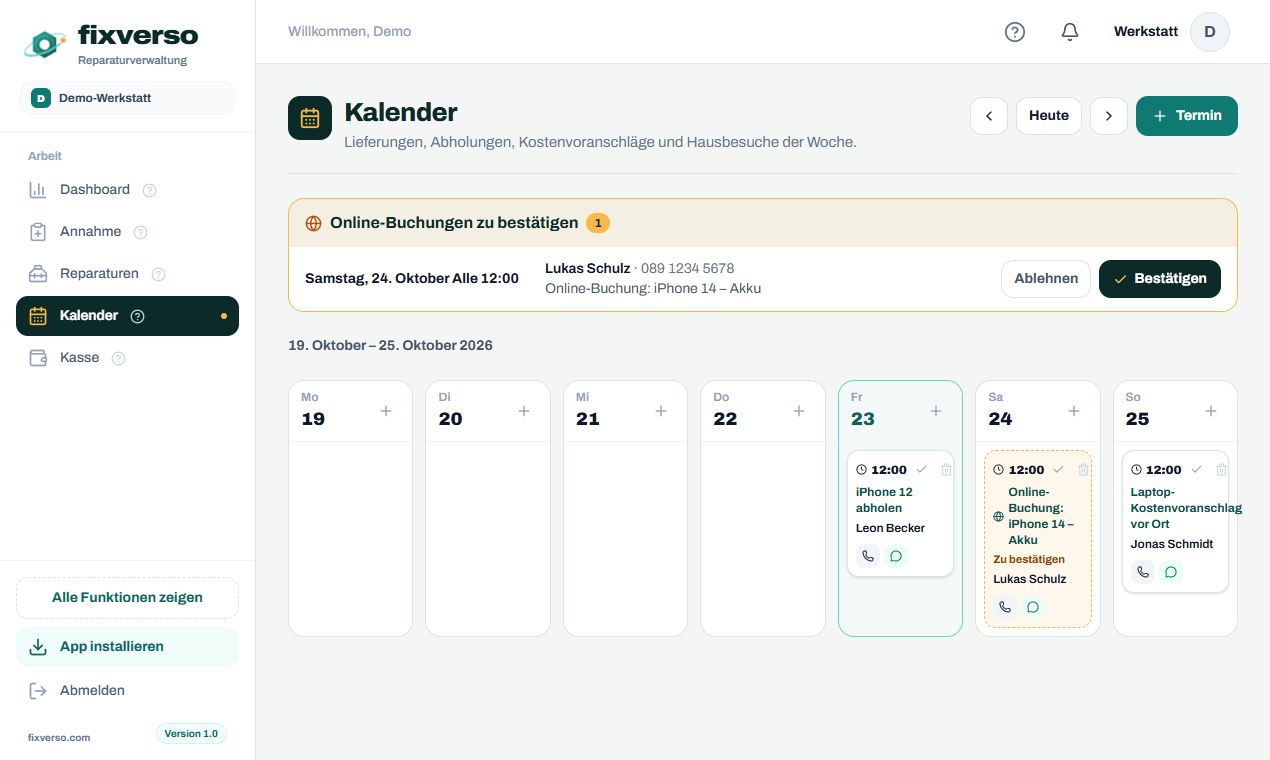Jump to Heute in calendar
1270x760 pixels.
[1049, 116]
